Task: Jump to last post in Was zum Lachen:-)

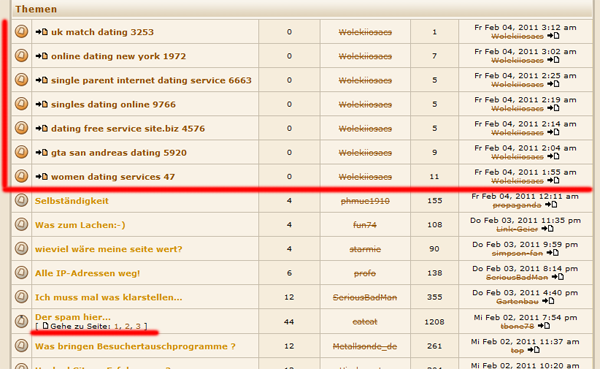Action: coord(548,229)
